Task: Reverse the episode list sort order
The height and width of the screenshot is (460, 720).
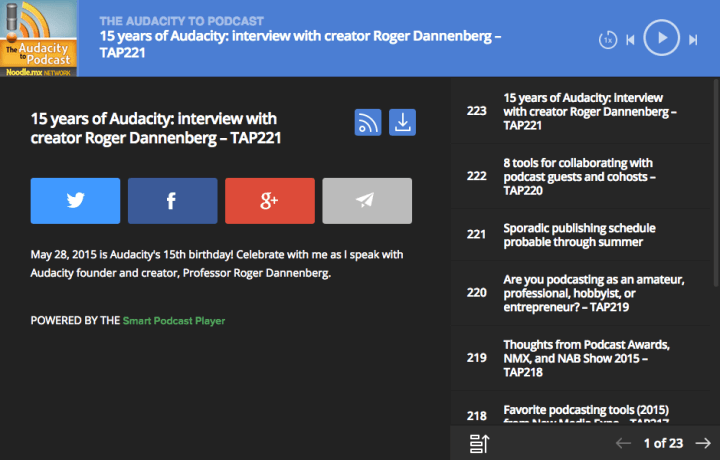Action: [x=478, y=442]
